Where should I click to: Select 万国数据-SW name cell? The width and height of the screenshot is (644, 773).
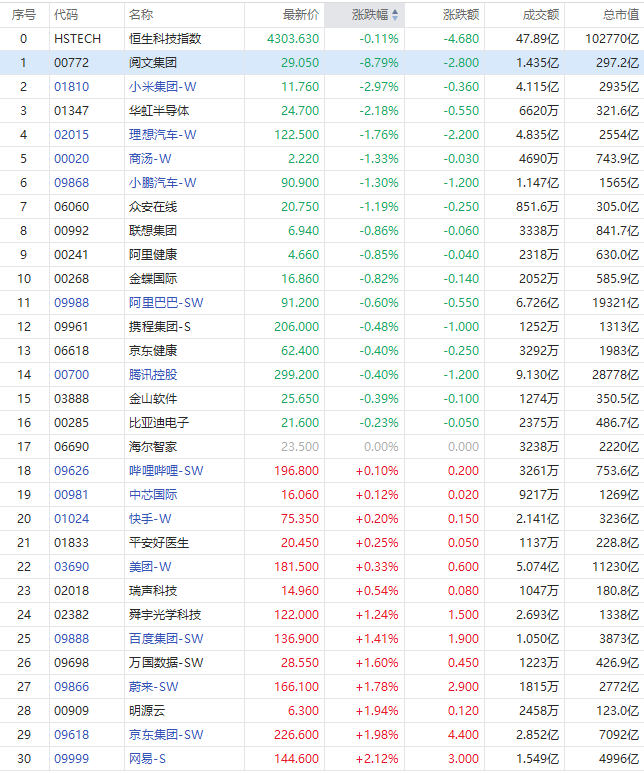tap(166, 663)
